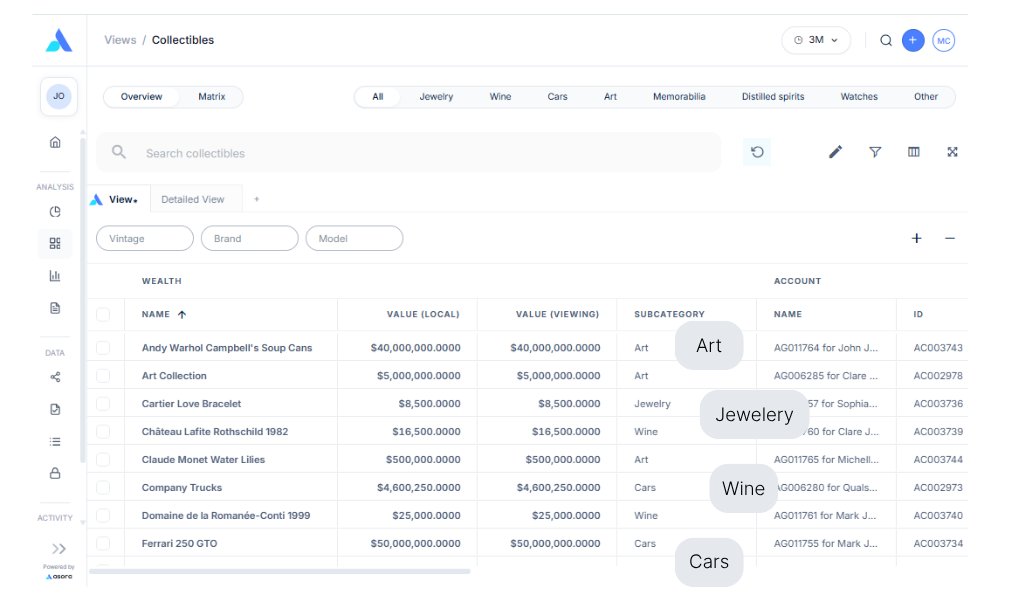Open the 3M time period dropdown
This screenshot has width=1024, height=603.
click(x=816, y=40)
